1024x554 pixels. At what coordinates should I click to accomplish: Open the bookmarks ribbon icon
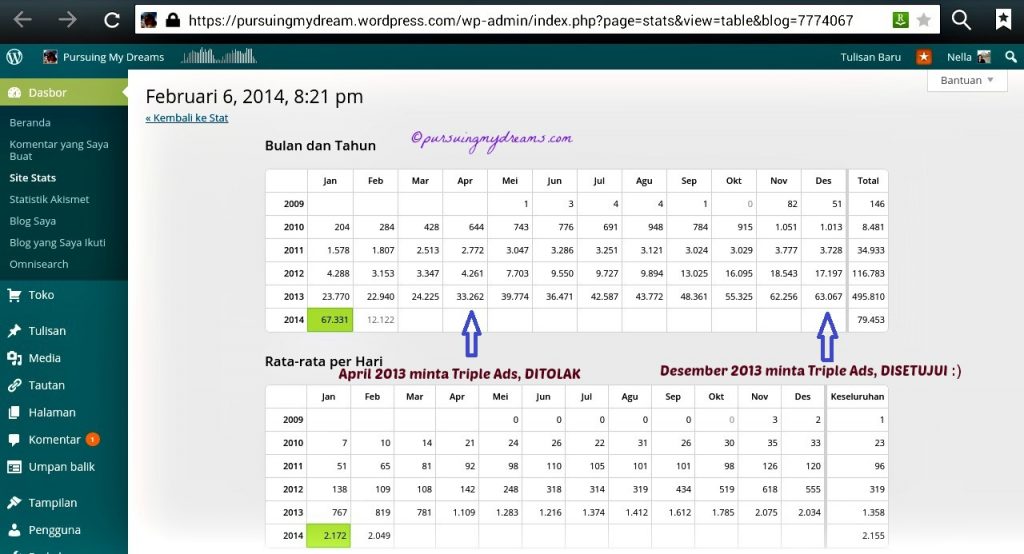1003,20
